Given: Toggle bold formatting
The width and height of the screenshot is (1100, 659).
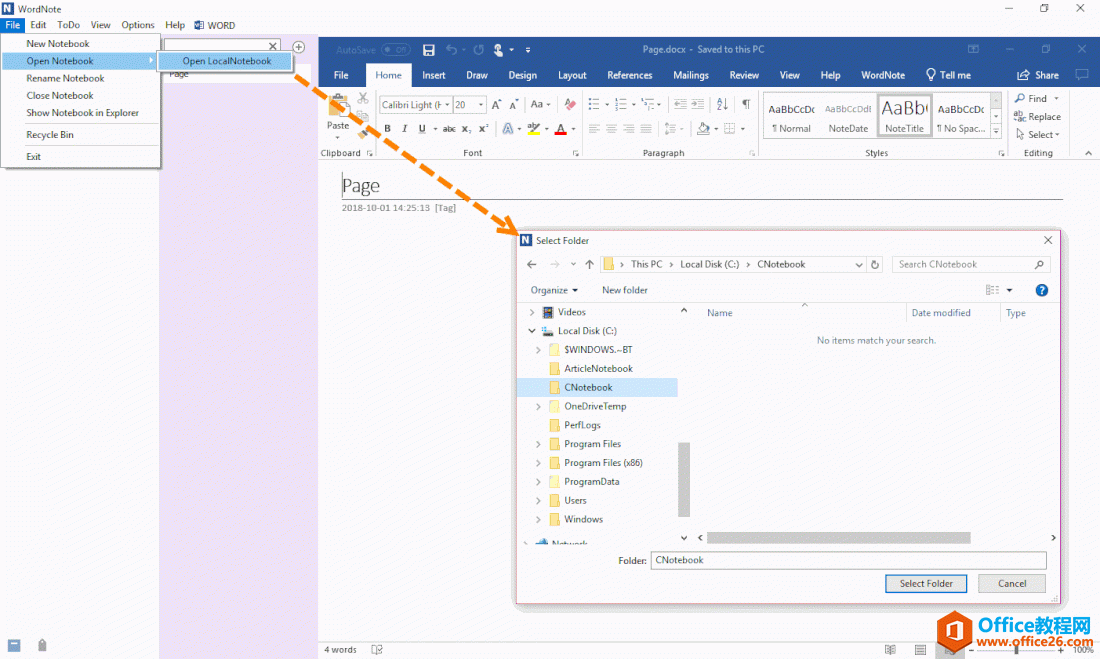Looking at the screenshot, I should [x=387, y=128].
